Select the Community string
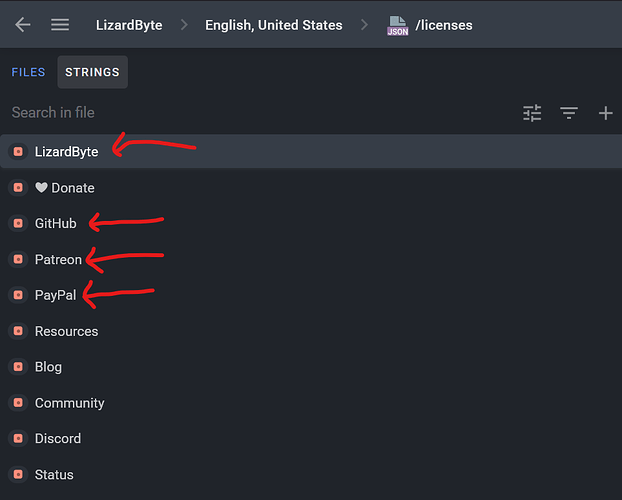622x500 pixels. pyautogui.click(x=69, y=403)
